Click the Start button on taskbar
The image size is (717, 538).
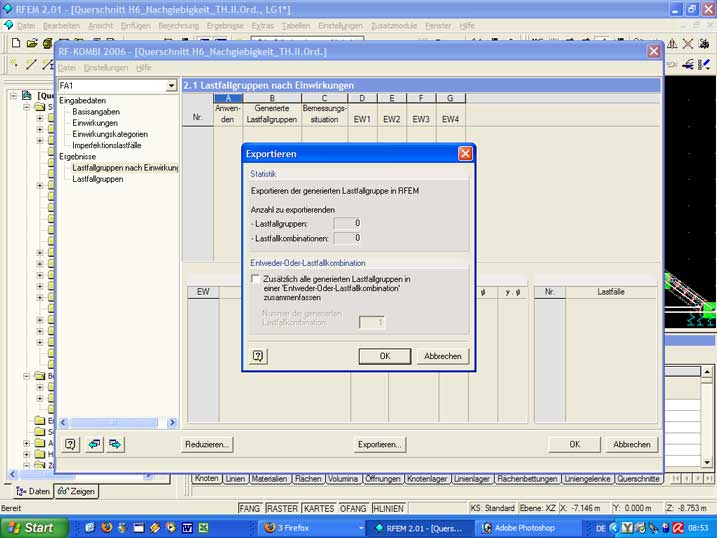34,528
